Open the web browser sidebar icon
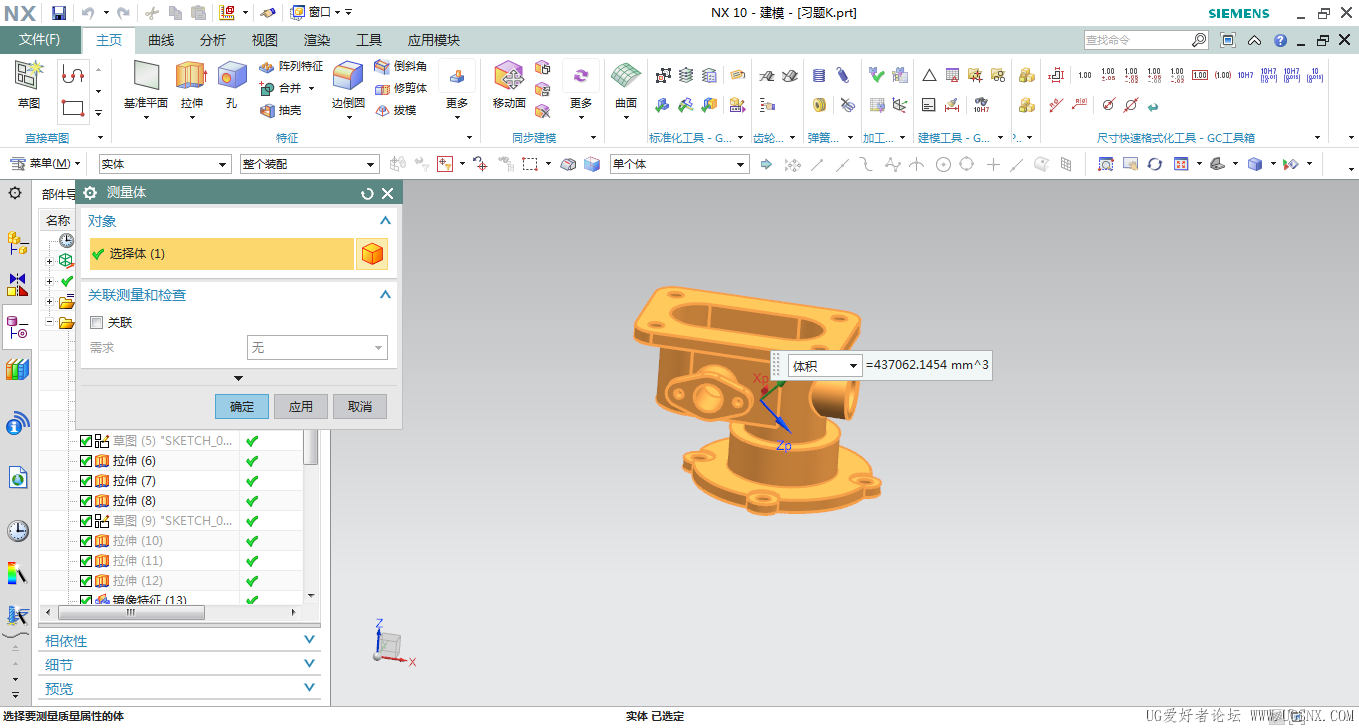1359x728 pixels. pyautogui.click(x=17, y=478)
